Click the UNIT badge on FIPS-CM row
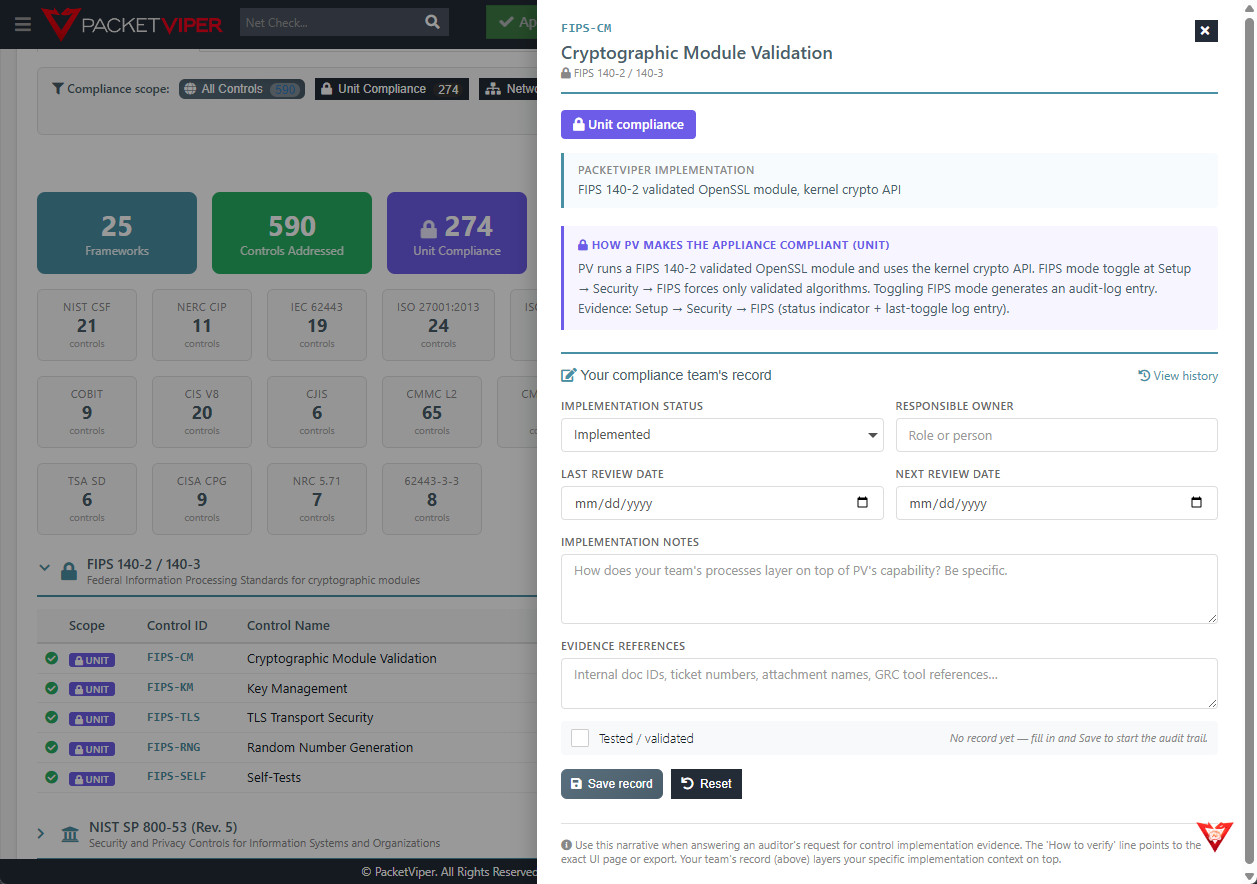This screenshot has height=884, width=1257. [x=91, y=660]
